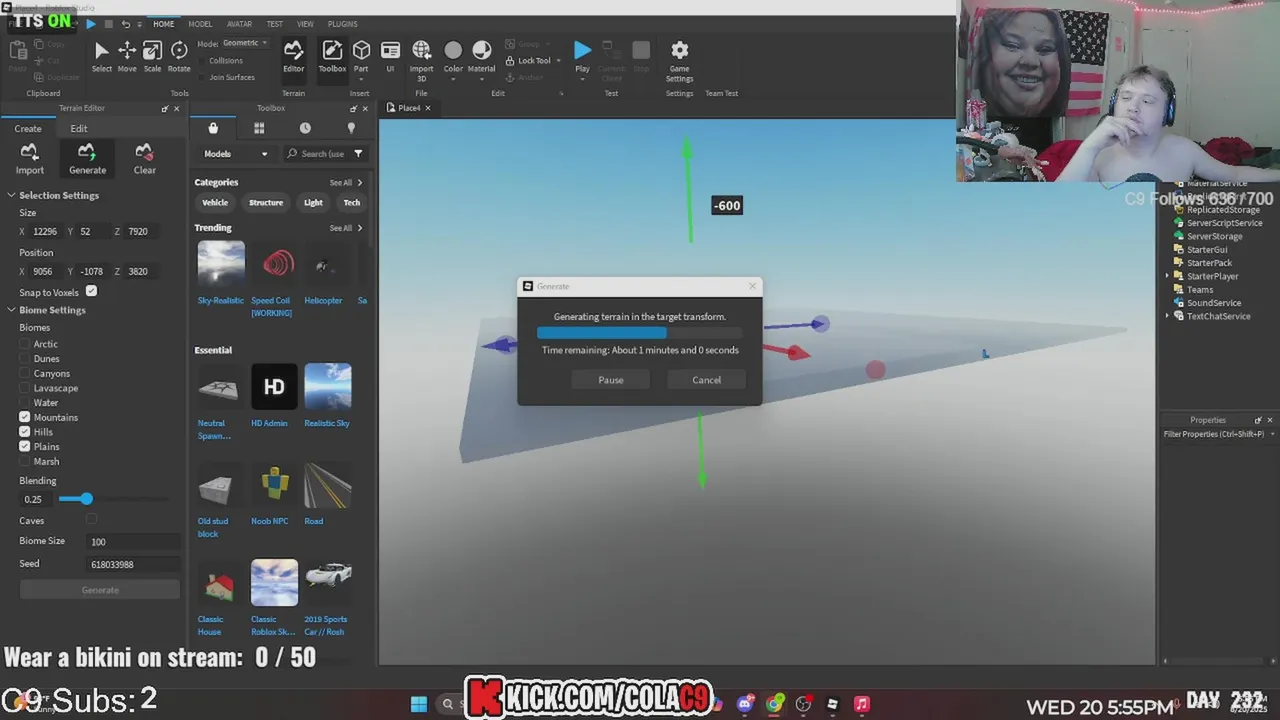Open Chrome from the taskbar
Image resolution: width=1280 pixels, height=720 pixels.
tap(774, 704)
